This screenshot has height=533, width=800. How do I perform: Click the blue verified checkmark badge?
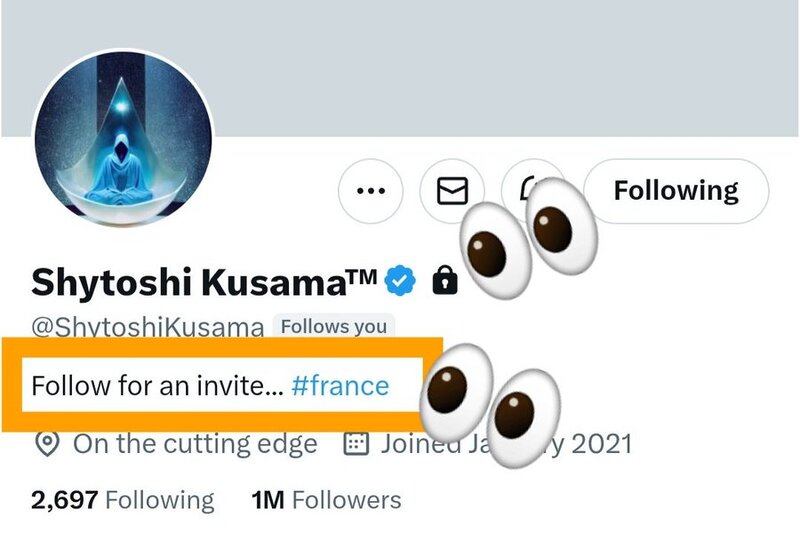402,283
